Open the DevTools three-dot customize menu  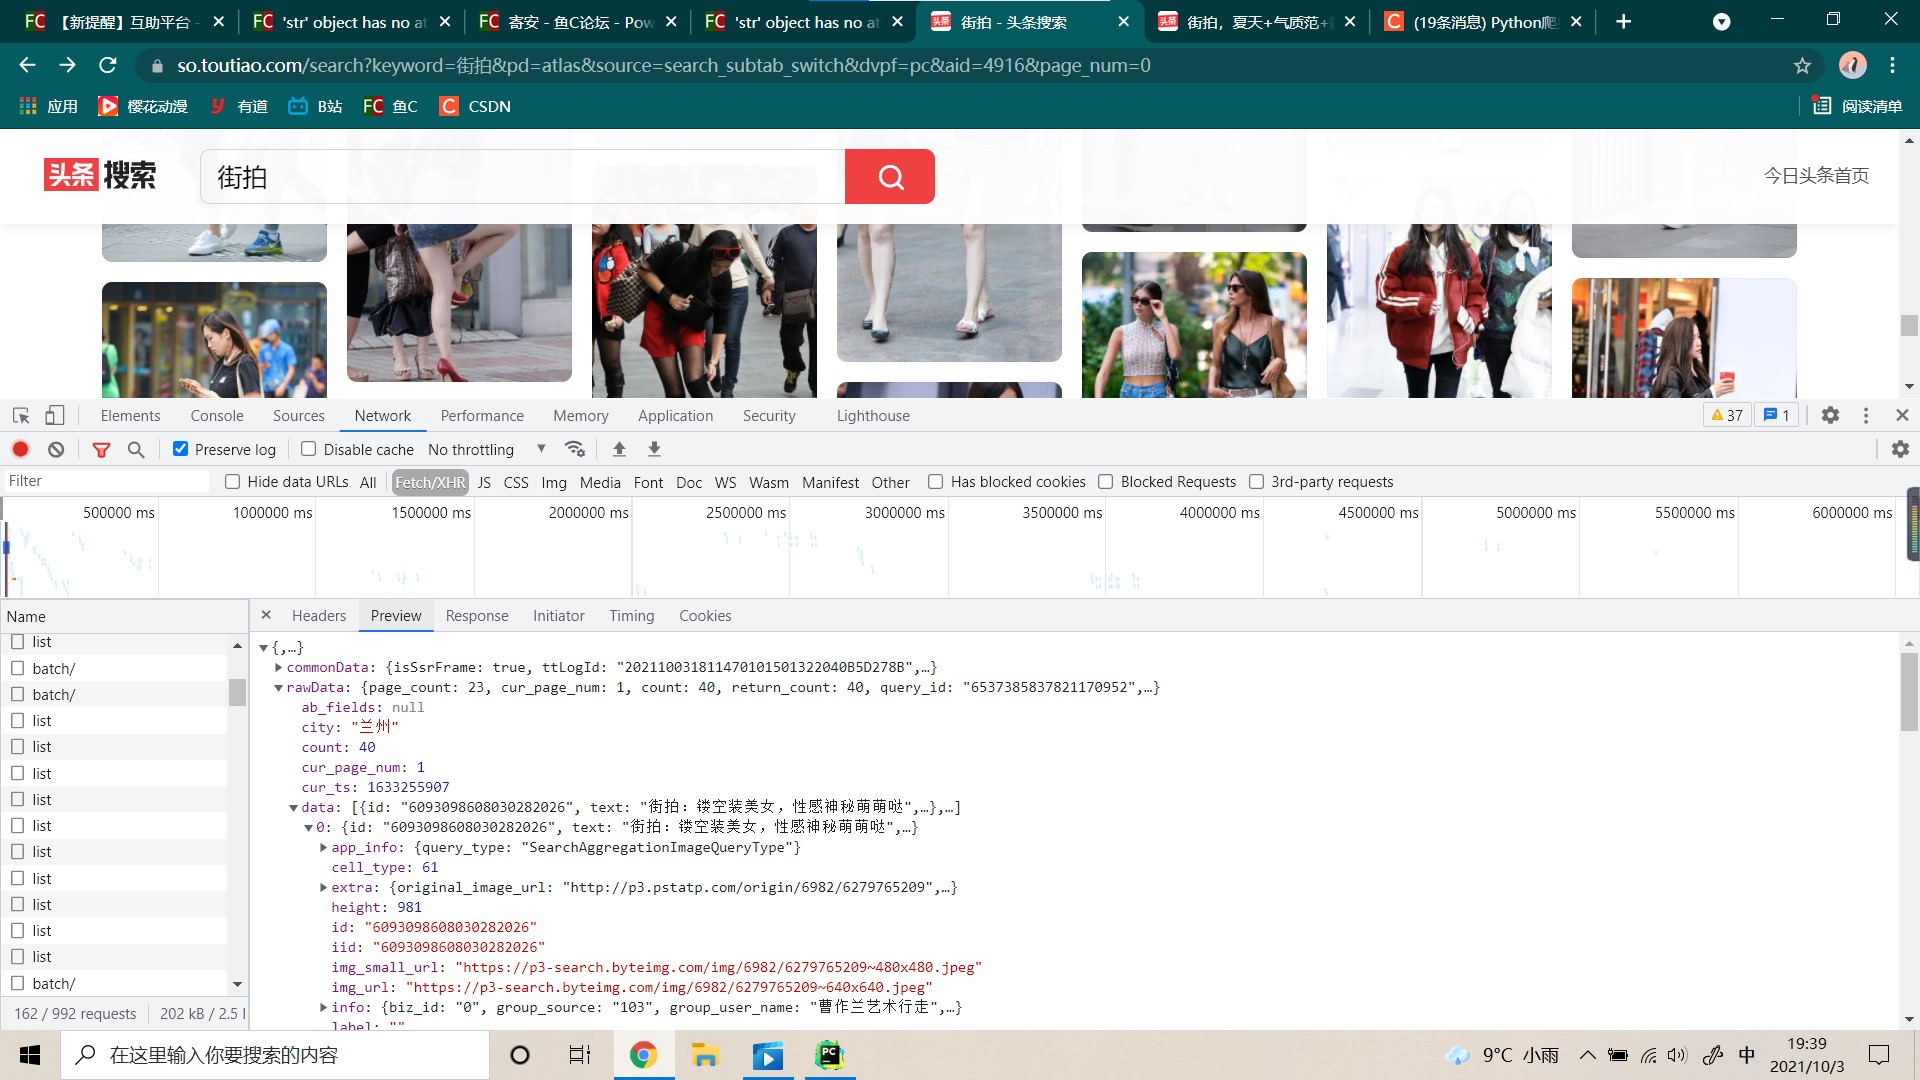(1866, 415)
